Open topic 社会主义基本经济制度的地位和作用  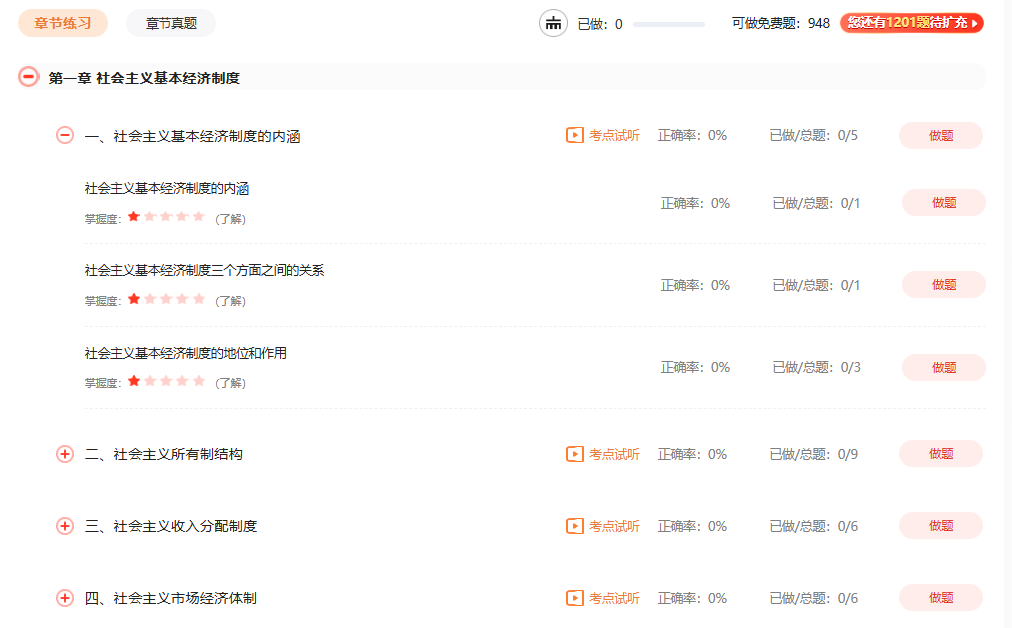pos(186,353)
